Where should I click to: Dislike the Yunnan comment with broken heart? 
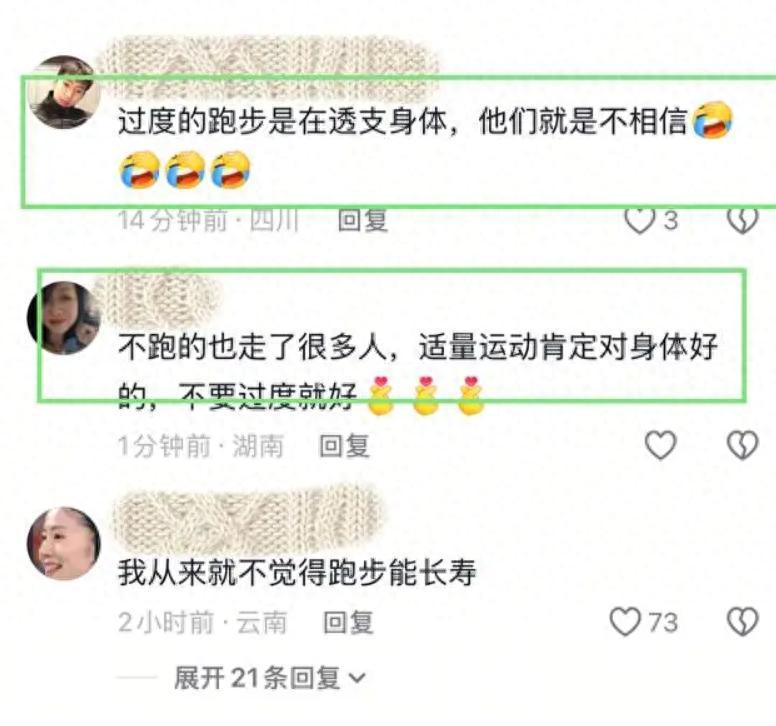tap(742, 622)
